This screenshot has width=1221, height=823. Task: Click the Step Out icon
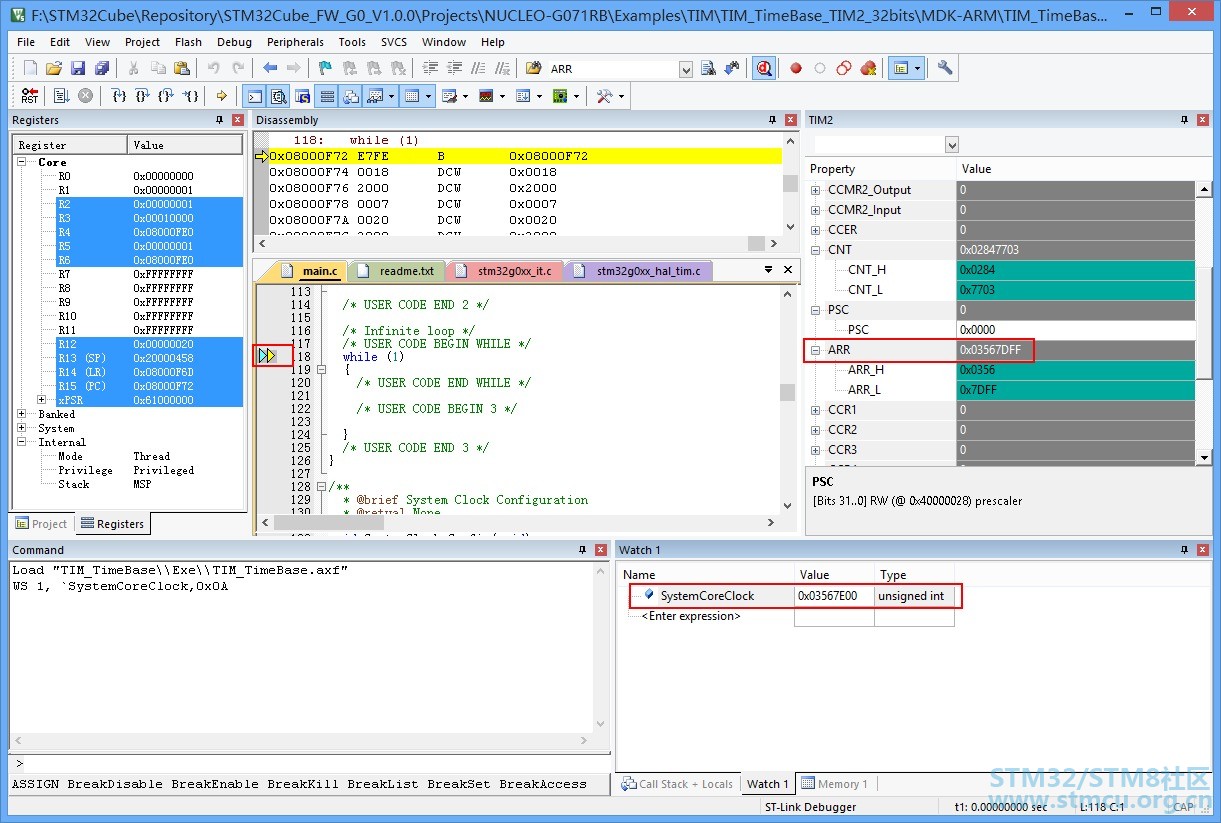pyautogui.click(x=167, y=96)
